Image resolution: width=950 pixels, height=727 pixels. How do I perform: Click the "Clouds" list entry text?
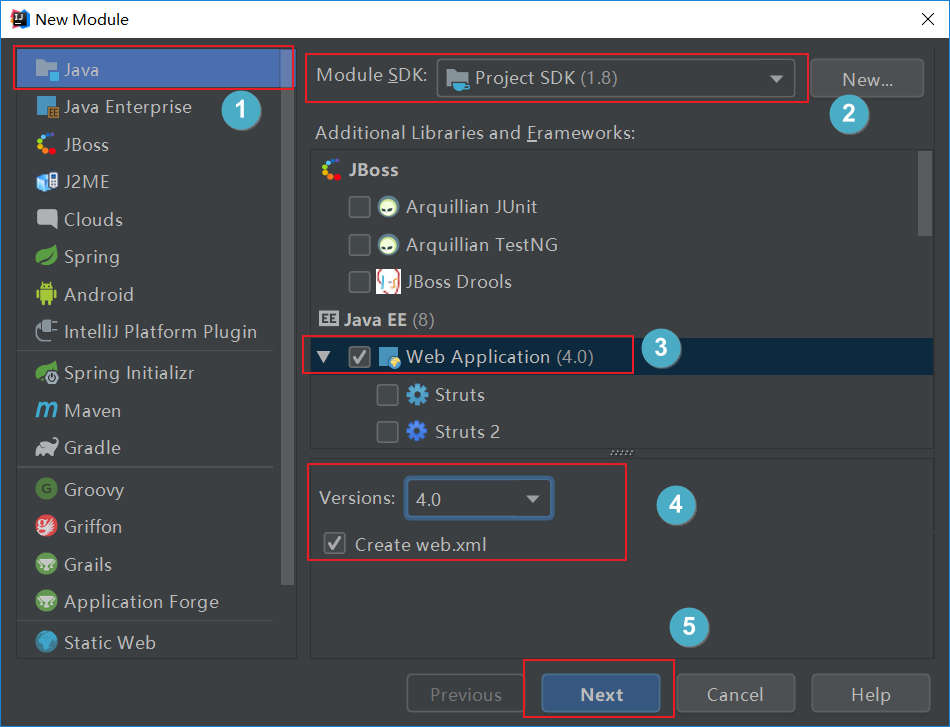tap(93, 219)
